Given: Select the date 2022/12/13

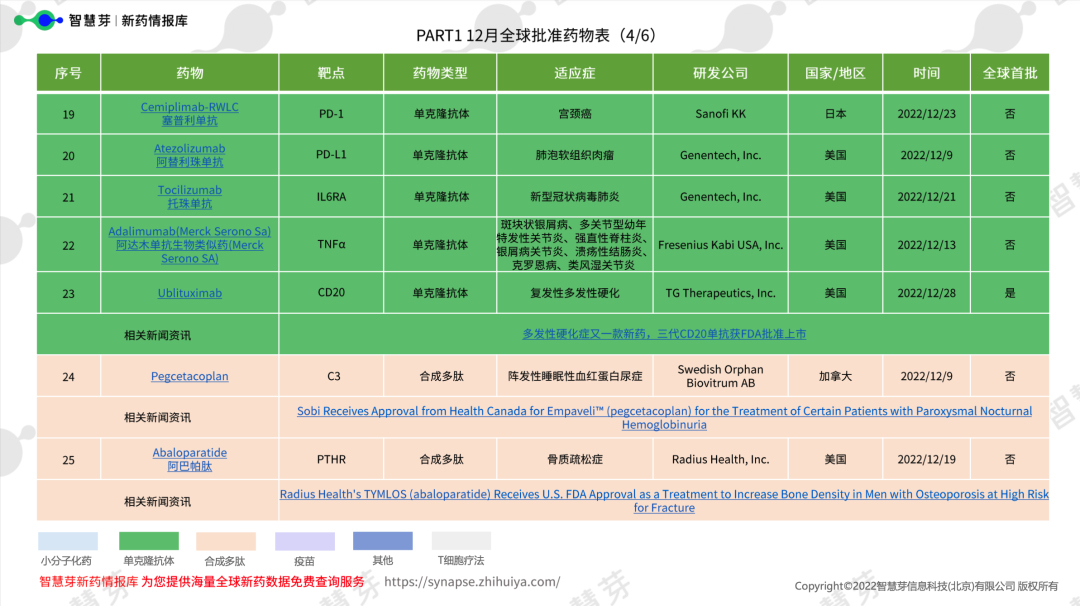Looking at the screenshot, I should (x=926, y=244).
